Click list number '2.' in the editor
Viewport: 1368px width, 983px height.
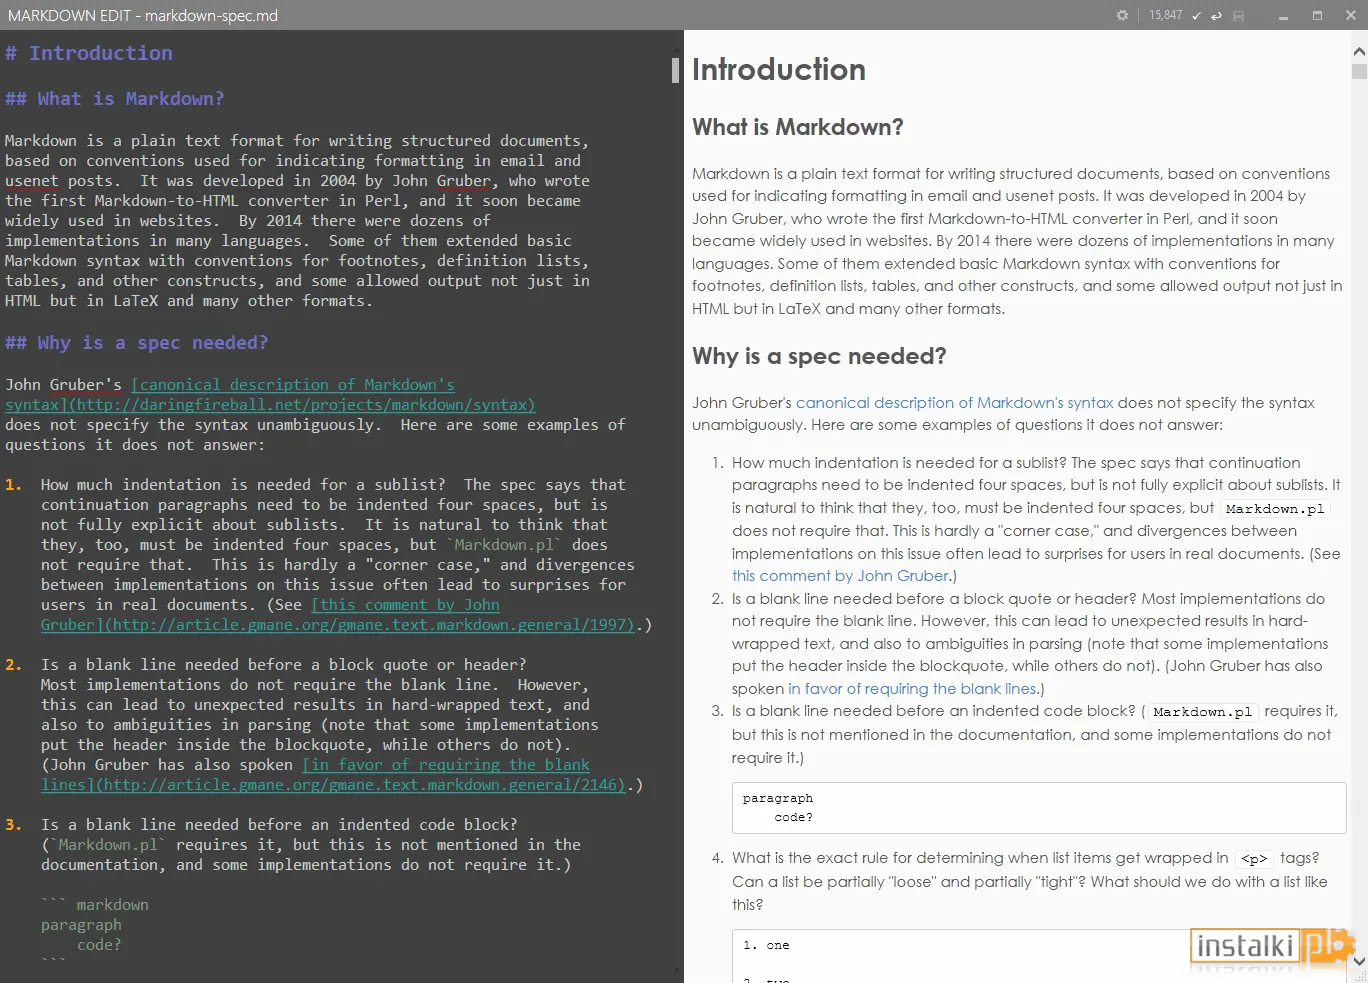[x=13, y=665]
